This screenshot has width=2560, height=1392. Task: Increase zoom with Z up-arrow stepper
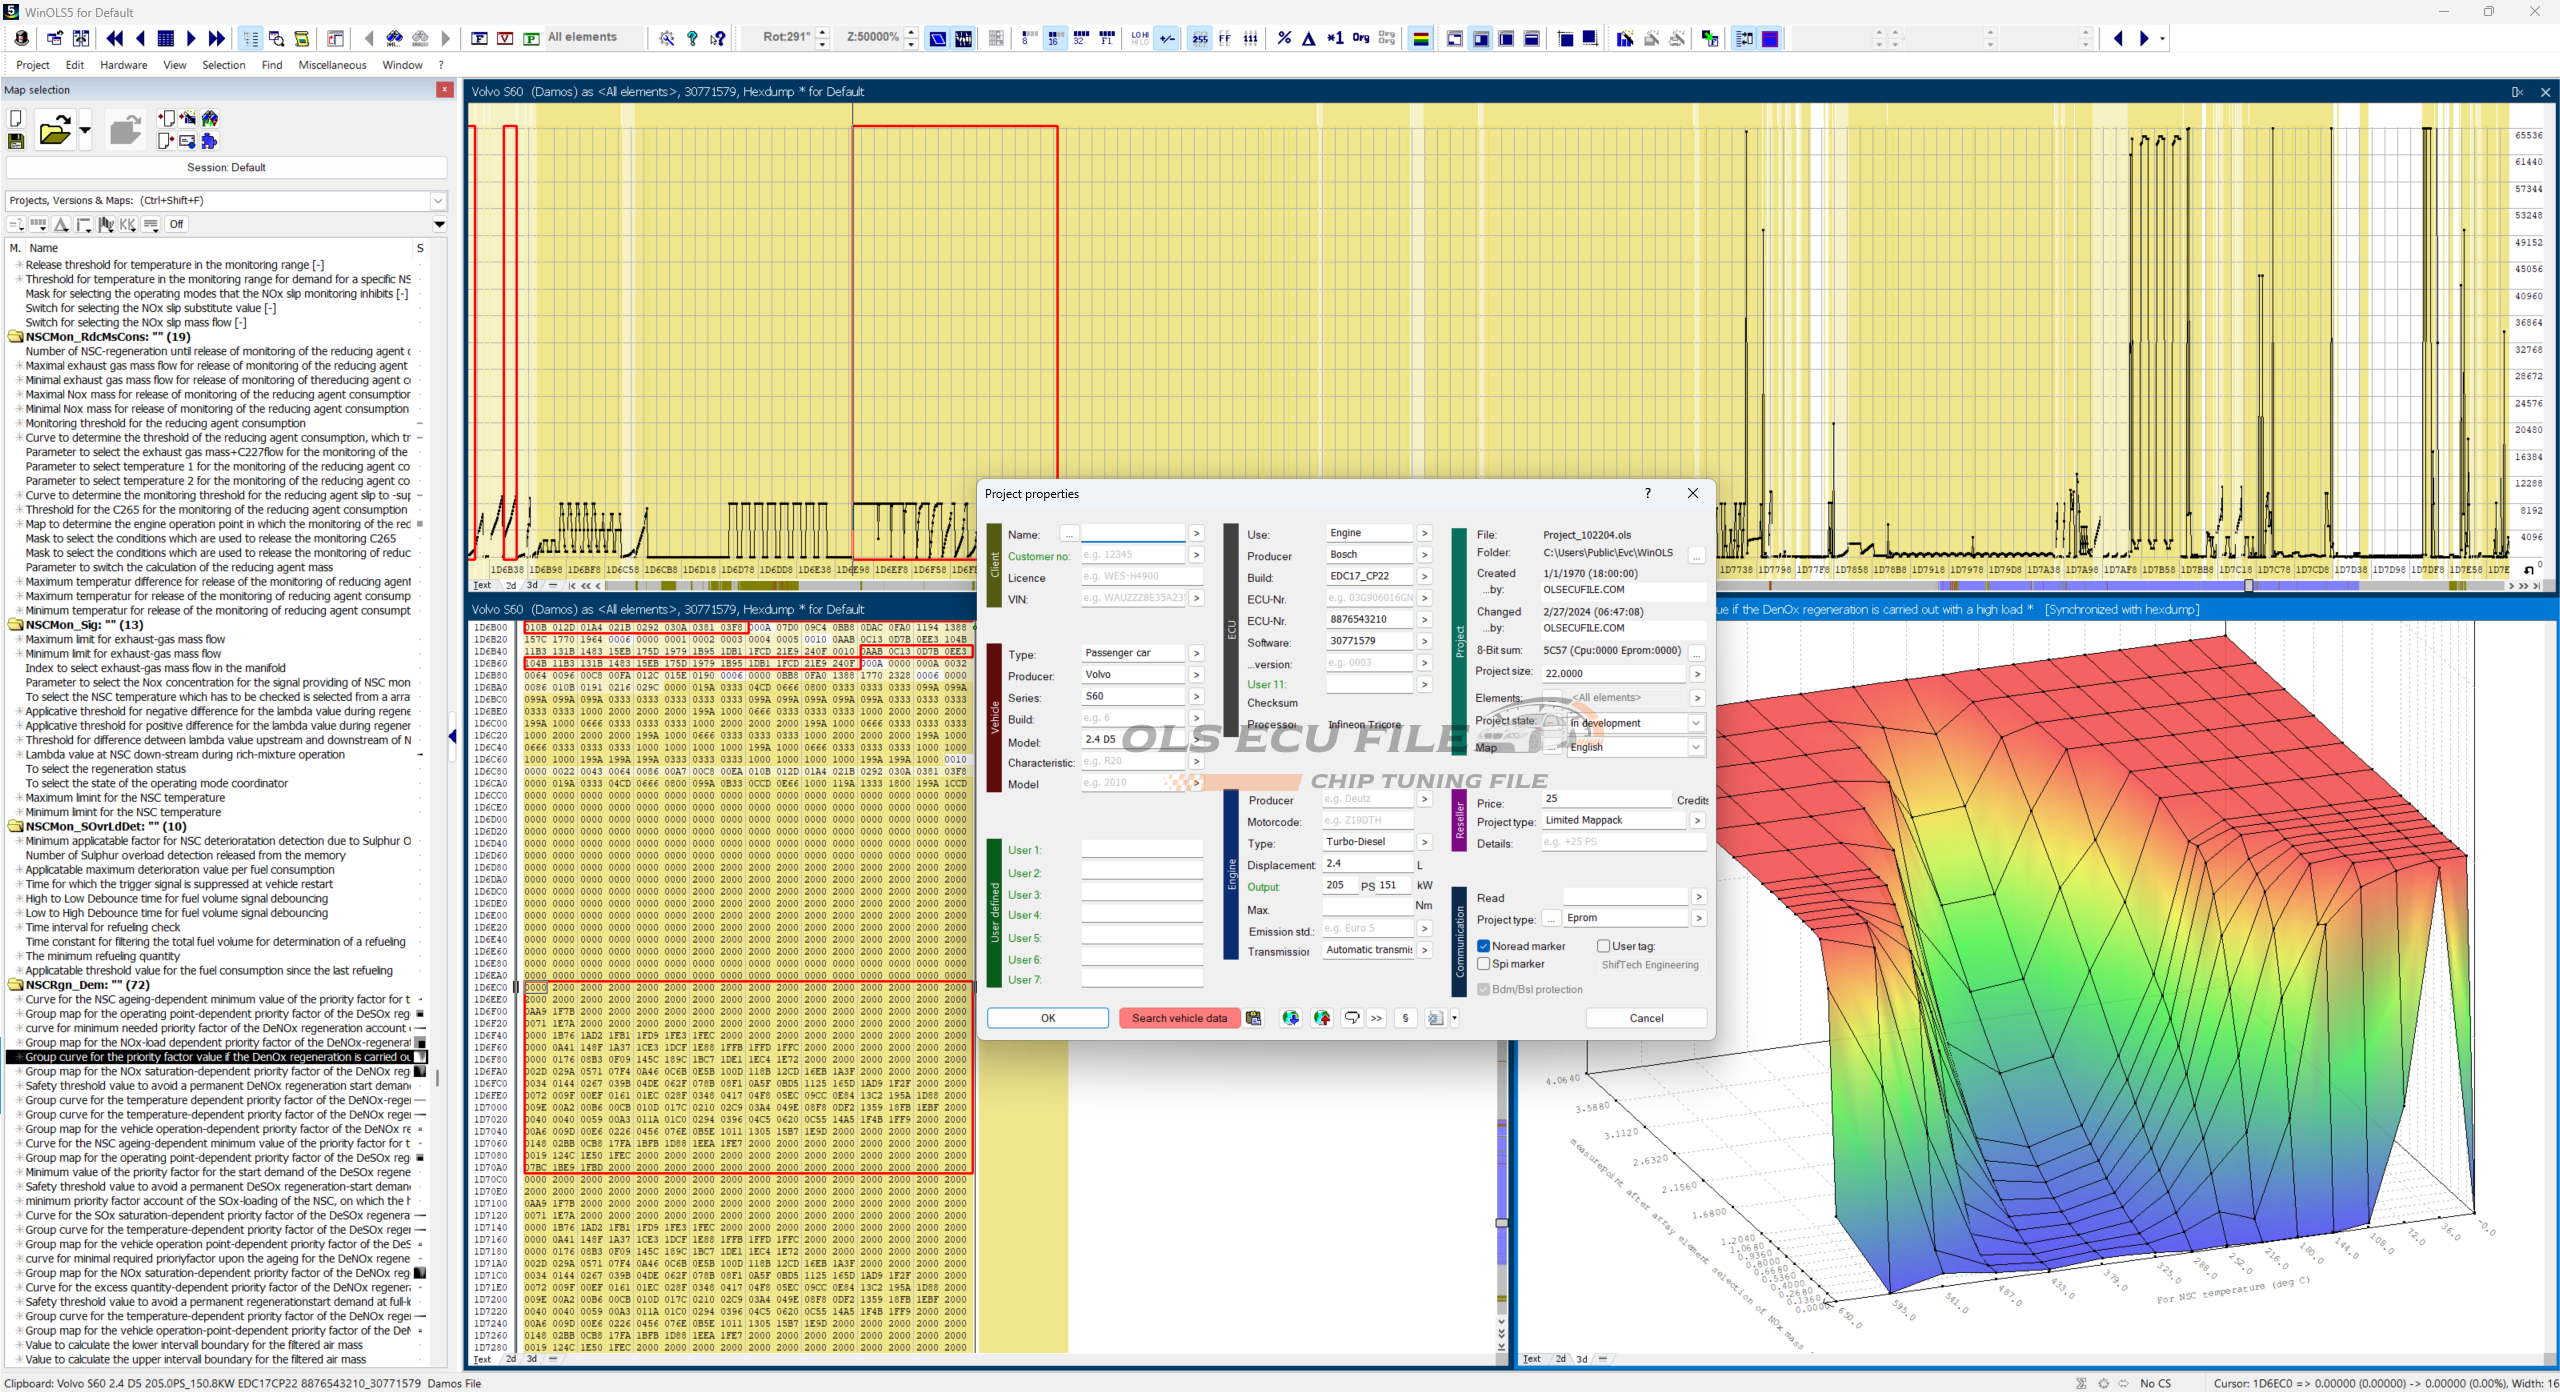tap(910, 32)
